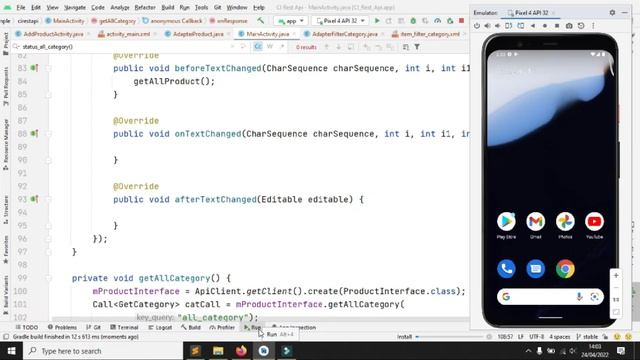
Task: Click Windows taskbar search box
Action: (103, 351)
